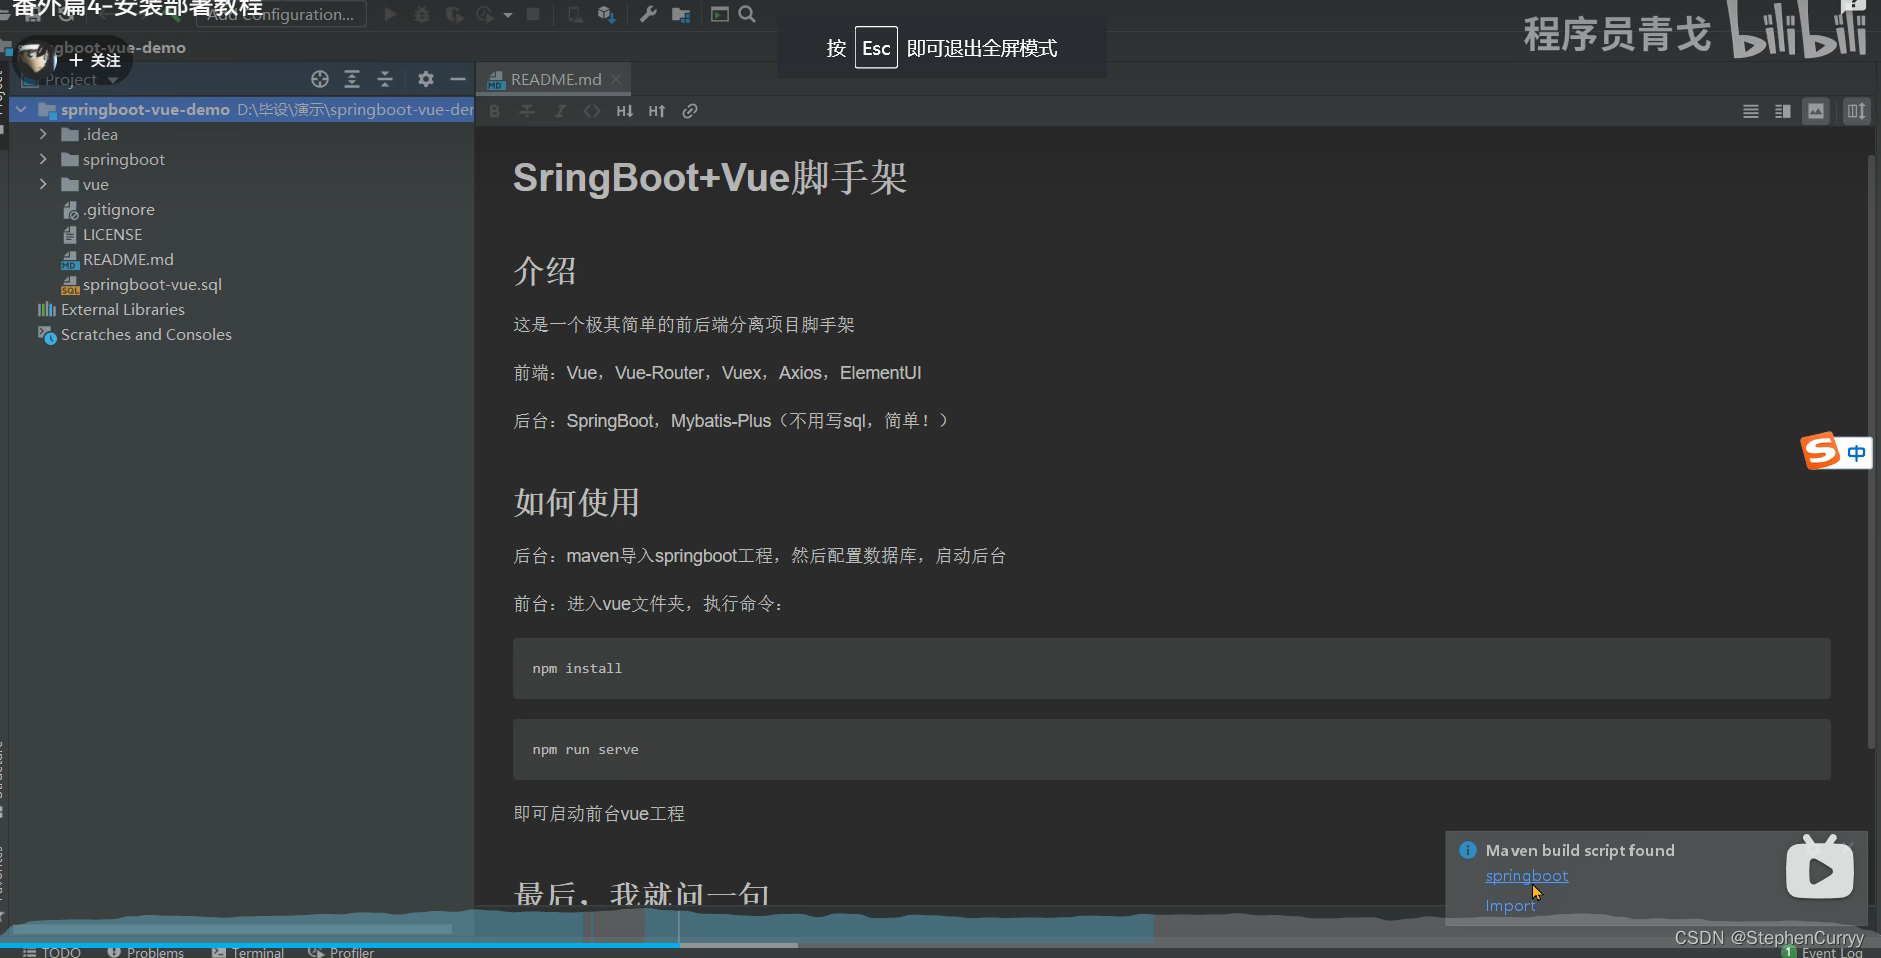Open the TODO tool window tab
Image resolution: width=1881 pixels, height=958 pixels.
coord(52,952)
